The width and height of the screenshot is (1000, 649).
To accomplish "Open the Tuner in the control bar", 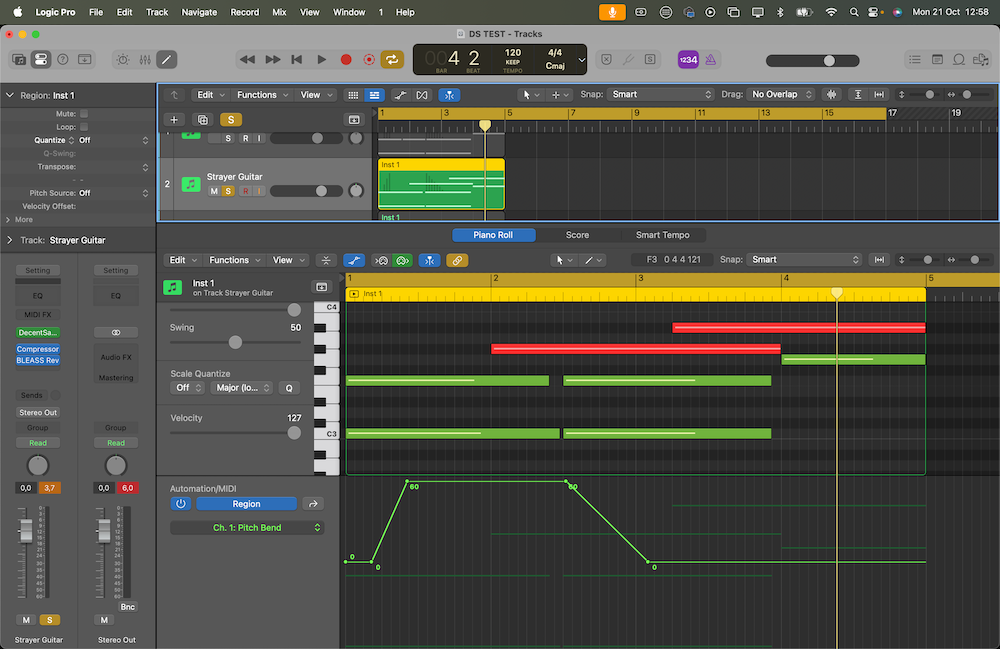I will click(x=628, y=59).
